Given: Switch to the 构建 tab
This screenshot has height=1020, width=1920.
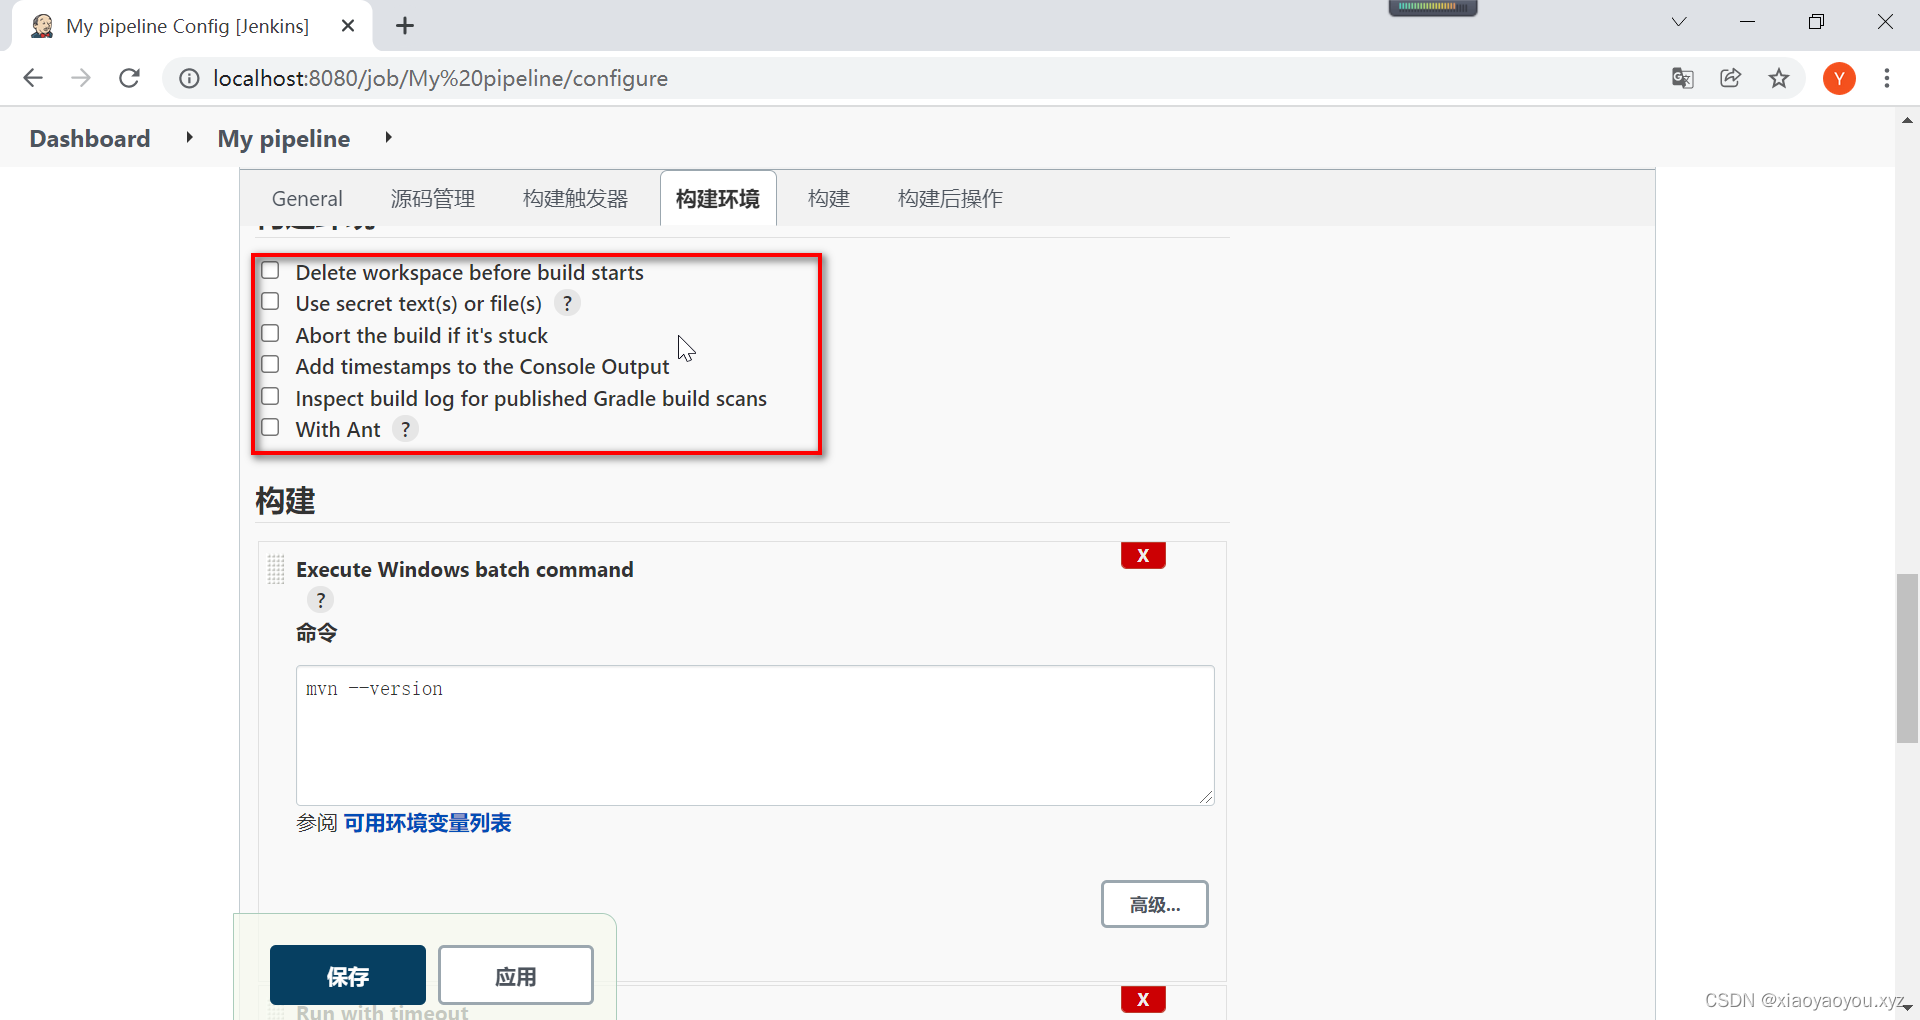Looking at the screenshot, I should [829, 199].
